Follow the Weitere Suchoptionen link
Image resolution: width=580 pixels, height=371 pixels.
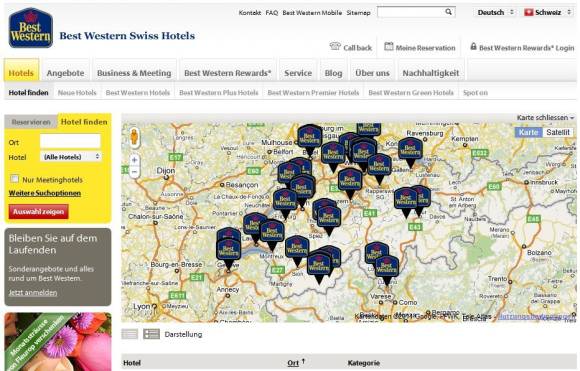(x=45, y=193)
